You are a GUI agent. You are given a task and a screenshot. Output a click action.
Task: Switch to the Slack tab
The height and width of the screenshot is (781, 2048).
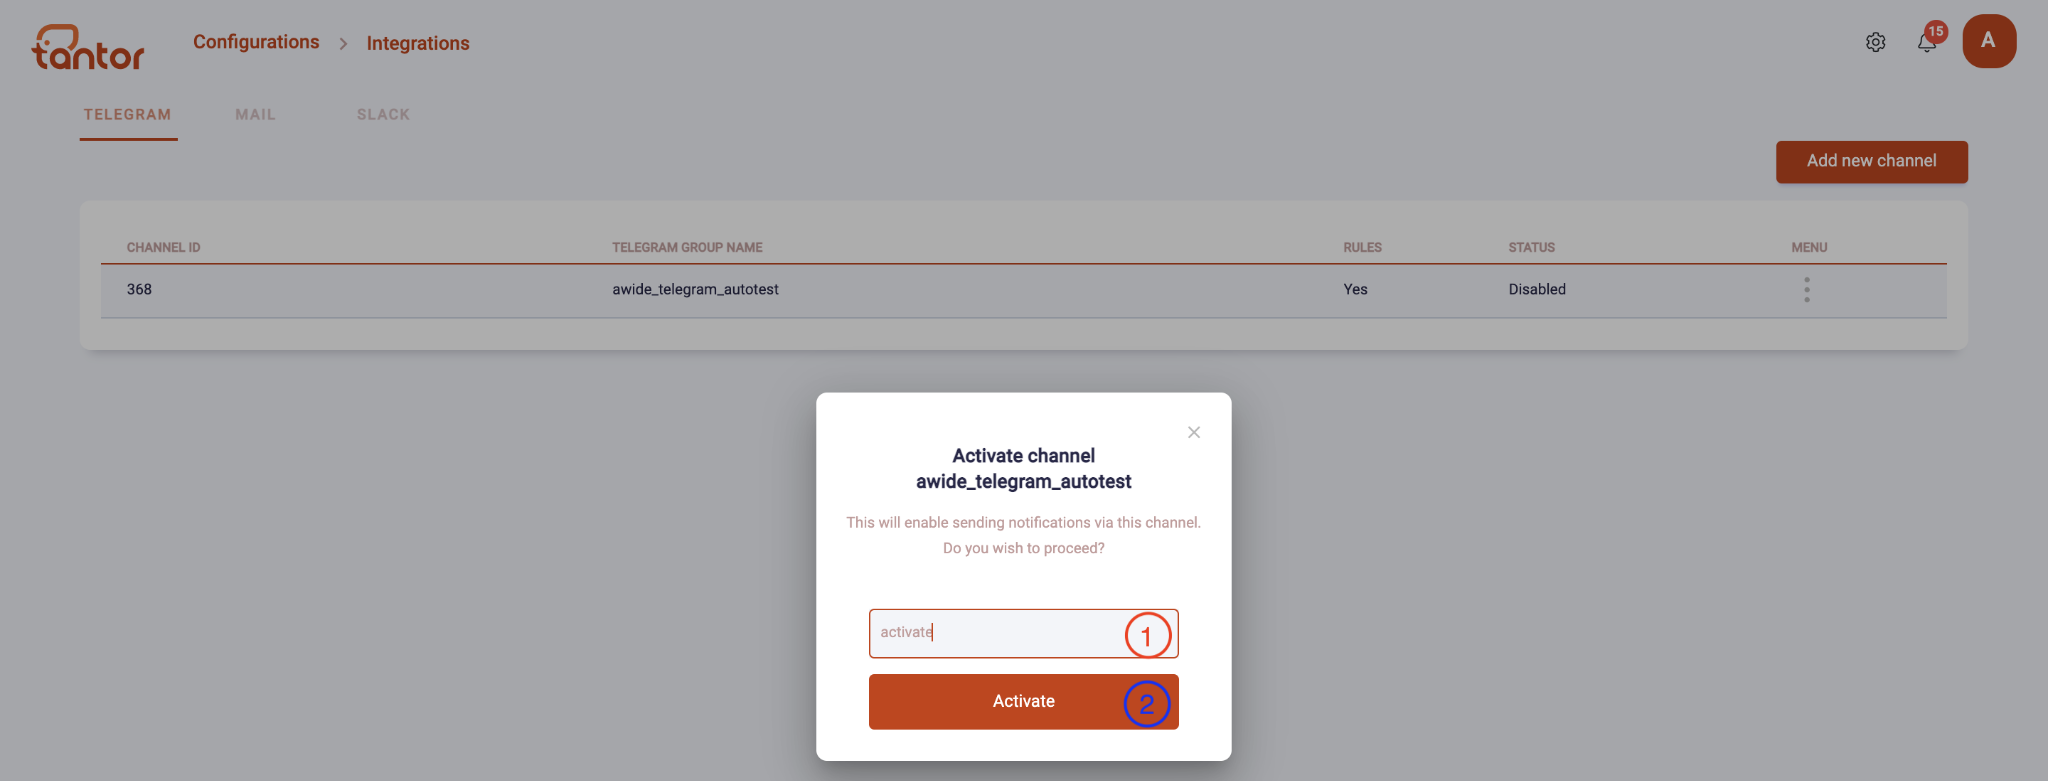click(x=383, y=115)
